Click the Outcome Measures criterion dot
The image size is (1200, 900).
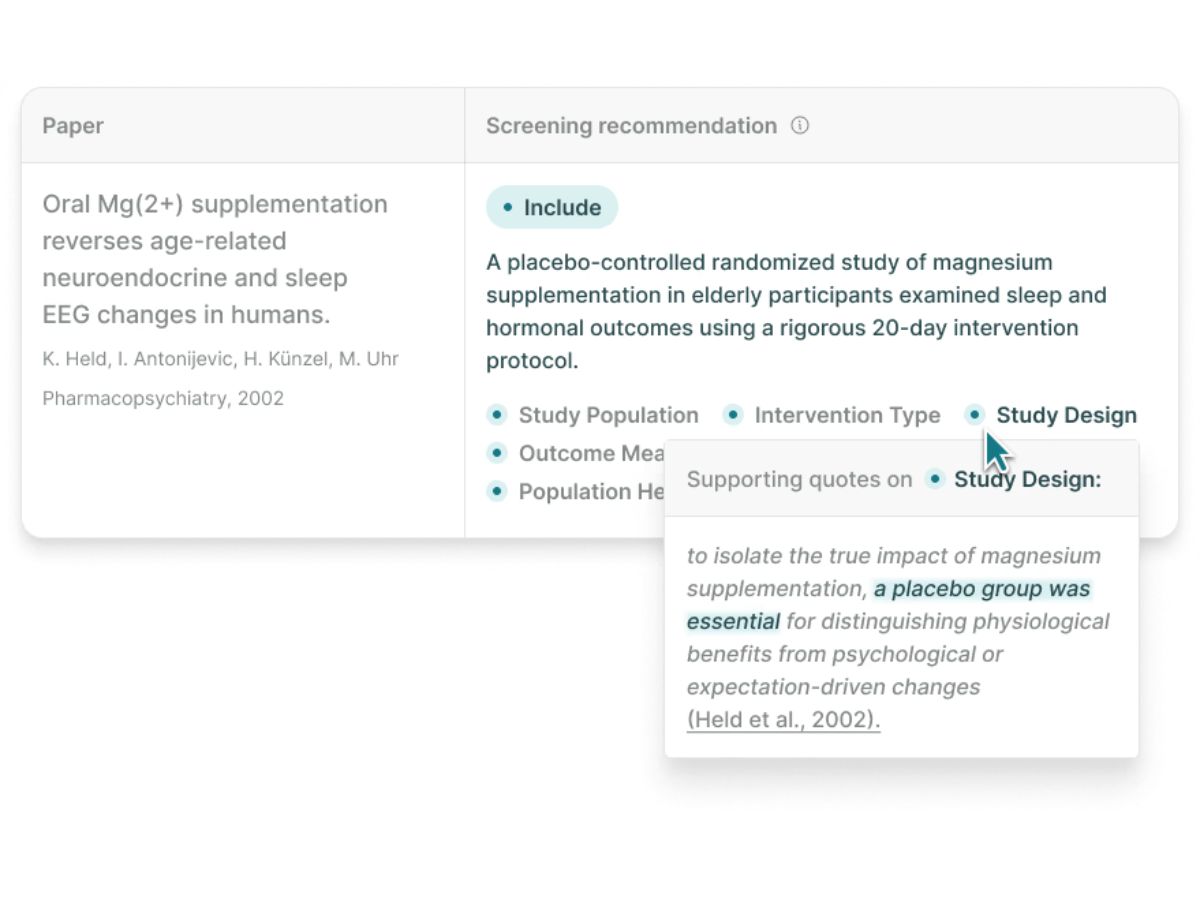coord(497,453)
